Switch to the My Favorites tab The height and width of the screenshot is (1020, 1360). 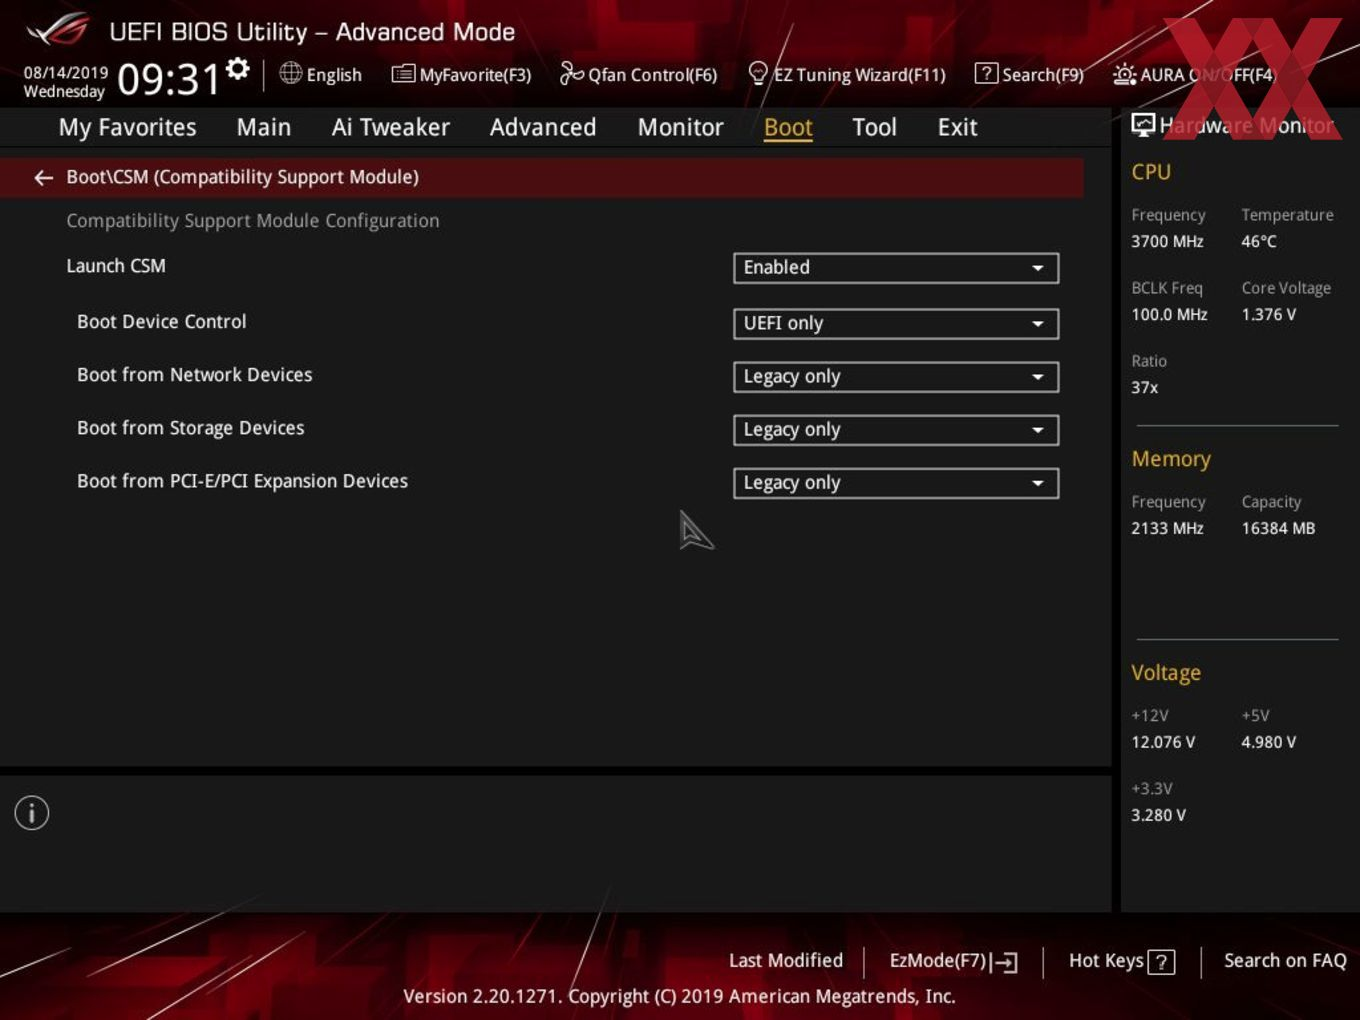[x=127, y=127]
